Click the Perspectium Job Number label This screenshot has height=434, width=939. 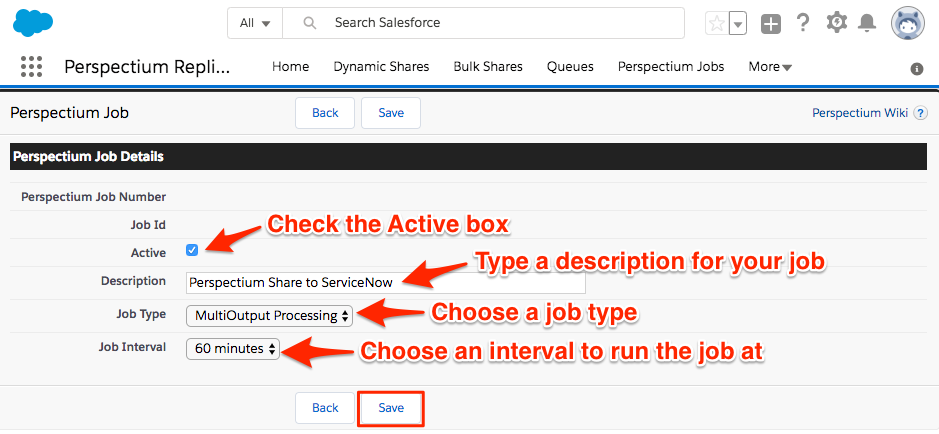tap(93, 196)
